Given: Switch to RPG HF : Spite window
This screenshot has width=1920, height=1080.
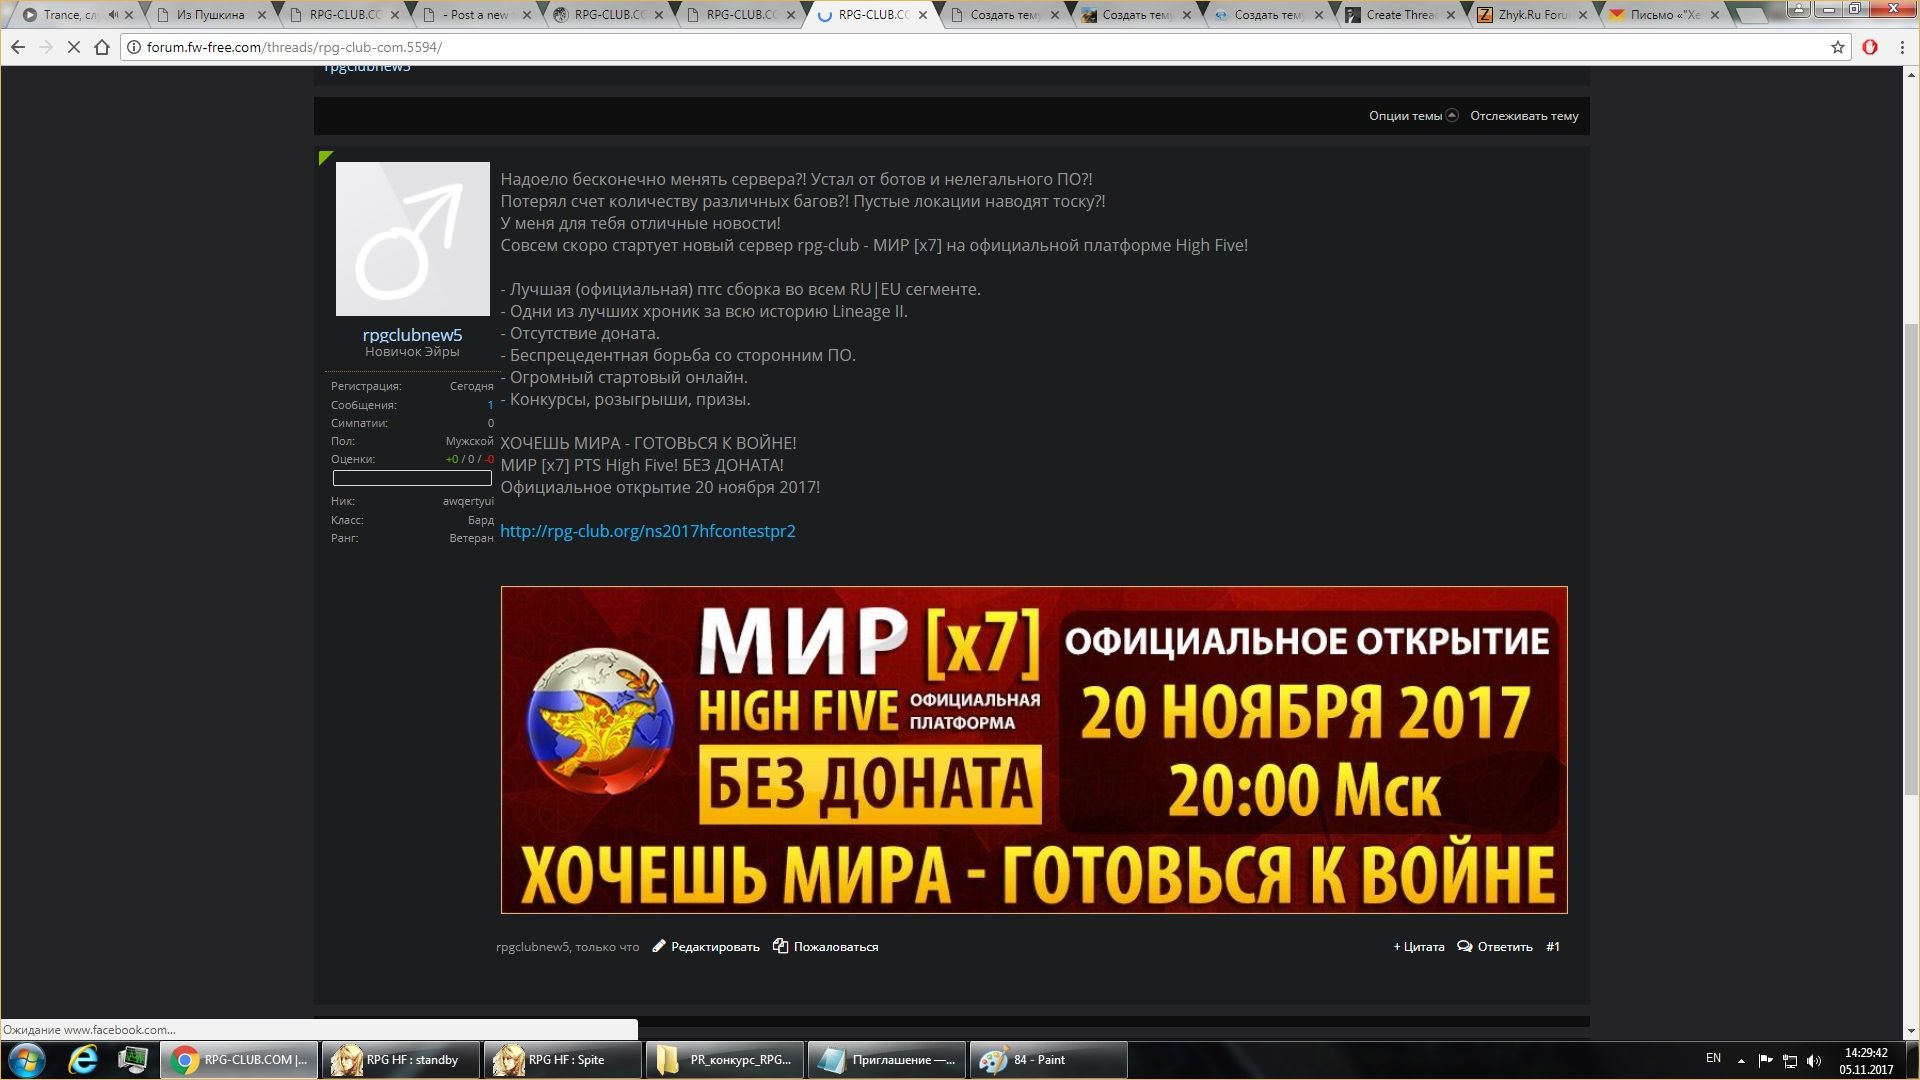Looking at the screenshot, I should click(563, 1060).
